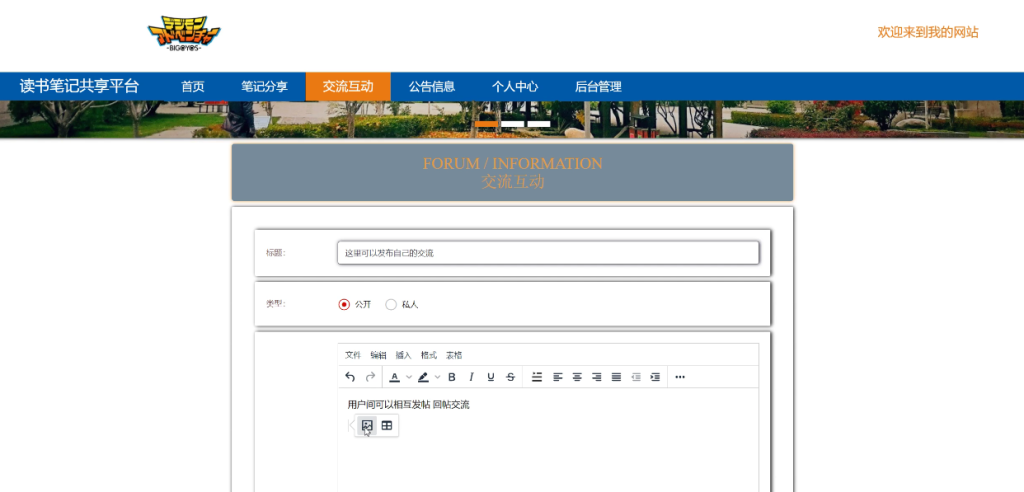Increase indent in the editor toolbar
Image resolution: width=1024 pixels, height=492 pixels.
click(655, 377)
